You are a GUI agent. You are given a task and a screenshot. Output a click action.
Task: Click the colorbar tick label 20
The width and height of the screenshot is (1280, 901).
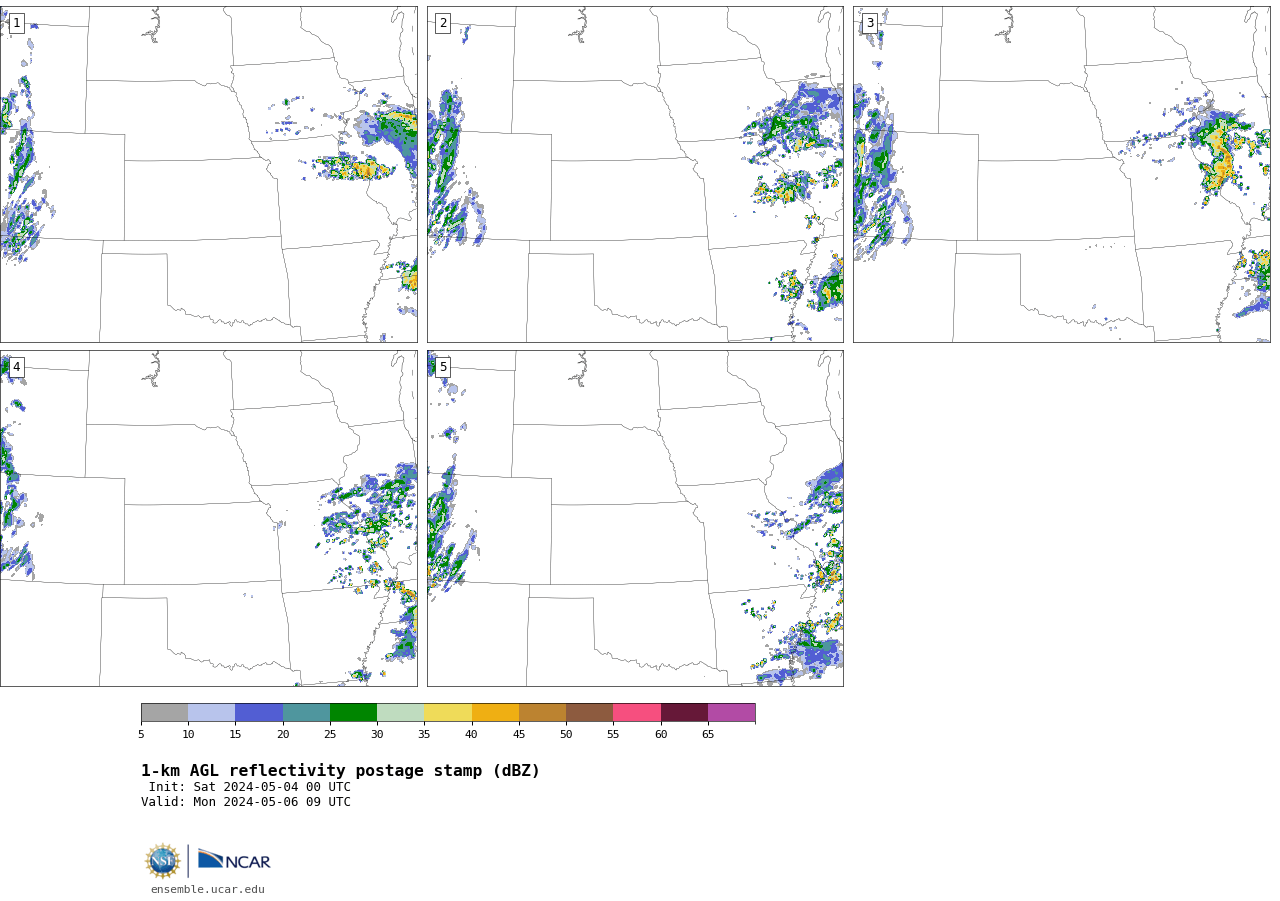(283, 735)
